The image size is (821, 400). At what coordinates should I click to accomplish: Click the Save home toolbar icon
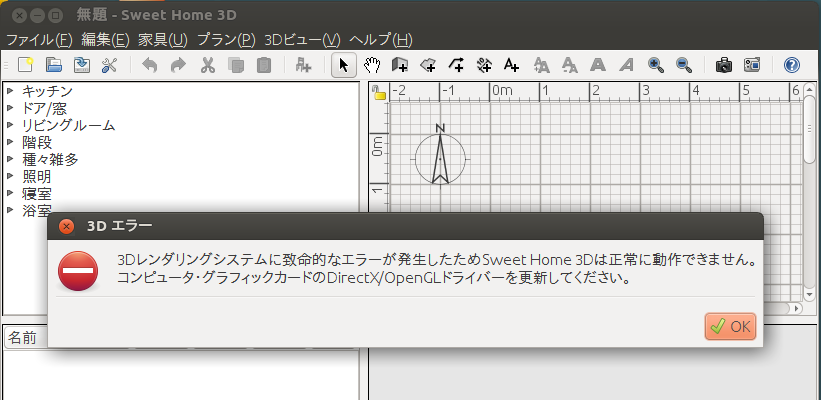[82, 65]
